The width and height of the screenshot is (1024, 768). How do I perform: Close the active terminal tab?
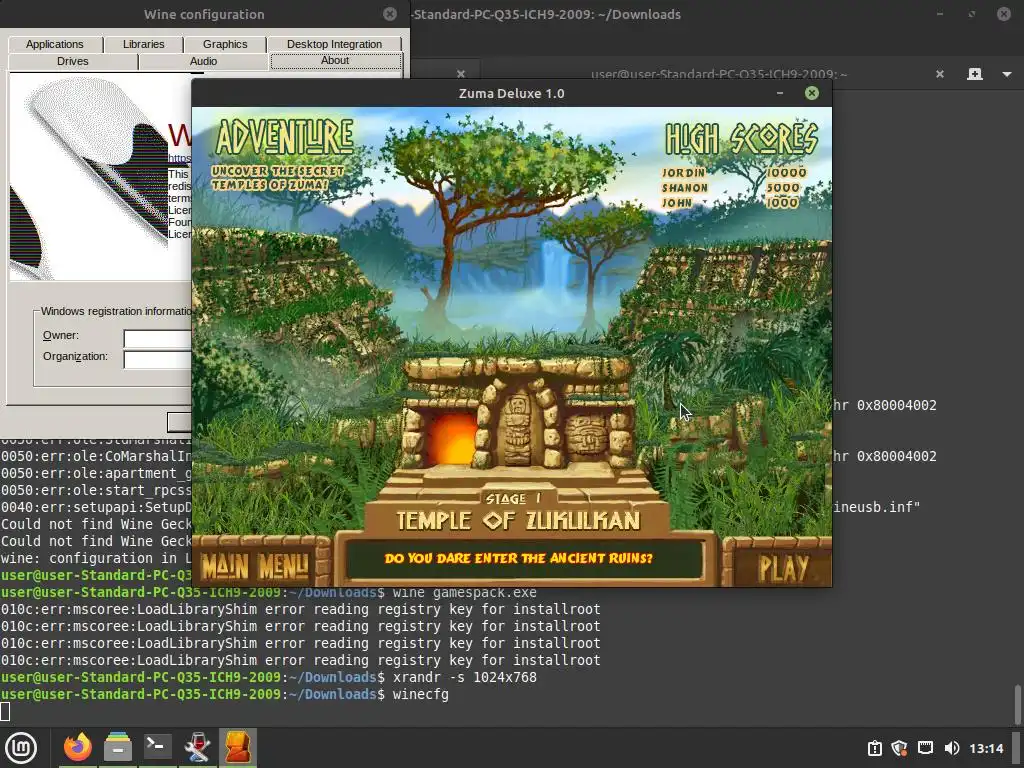point(940,74)
